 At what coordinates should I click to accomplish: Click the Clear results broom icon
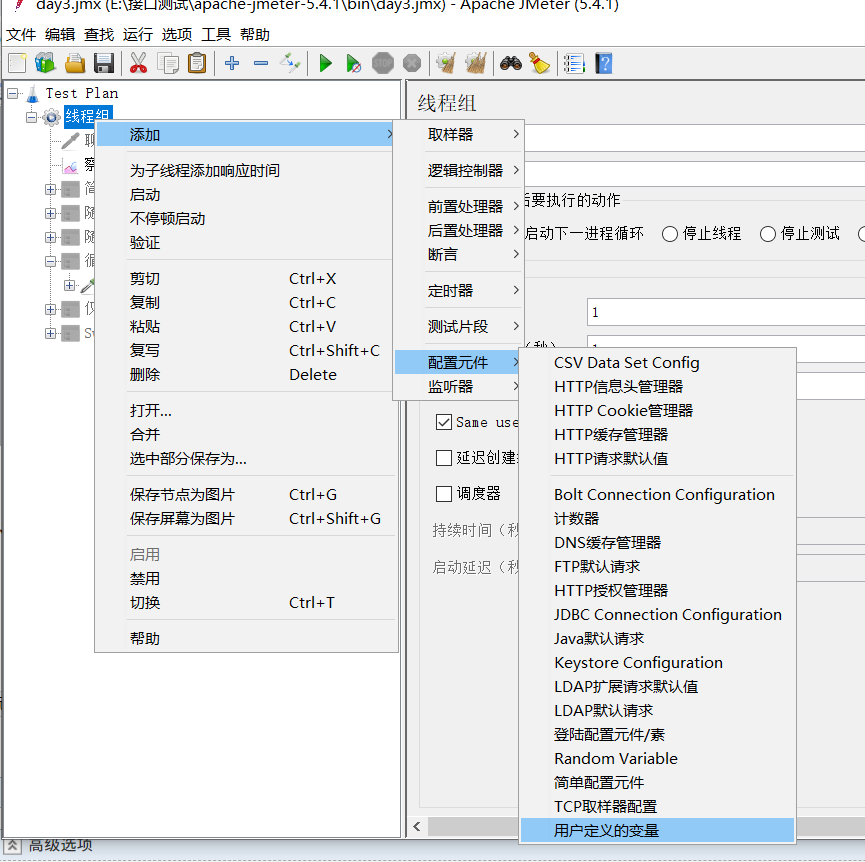[446, 63]
